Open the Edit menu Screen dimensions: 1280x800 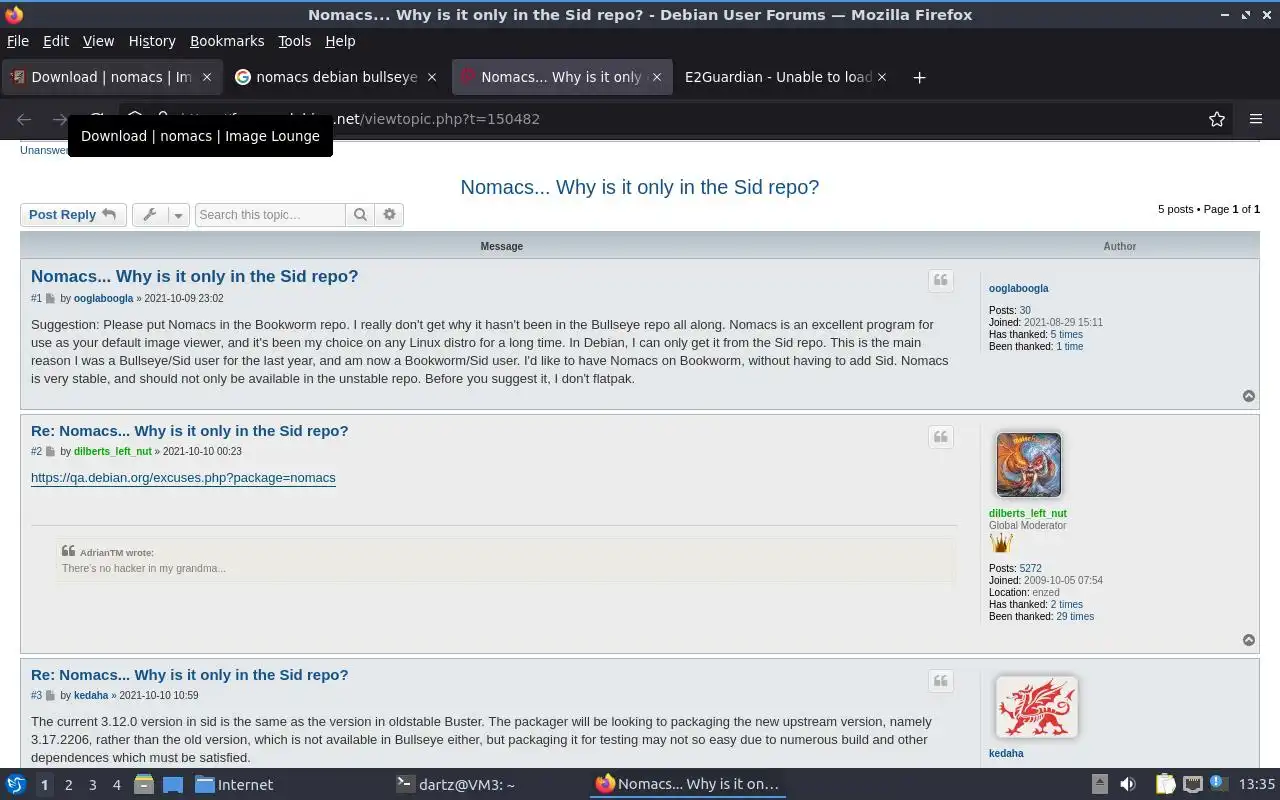click(56, 41)
